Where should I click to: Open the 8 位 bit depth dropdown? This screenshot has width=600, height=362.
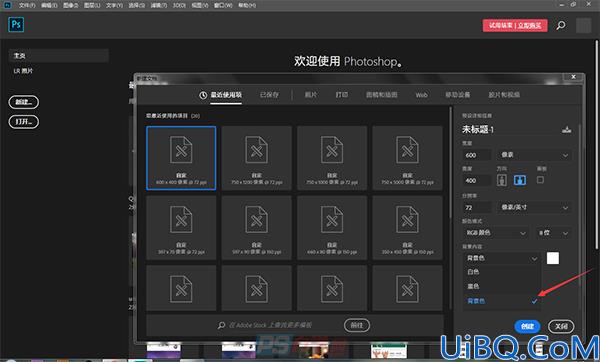(553, 233)
